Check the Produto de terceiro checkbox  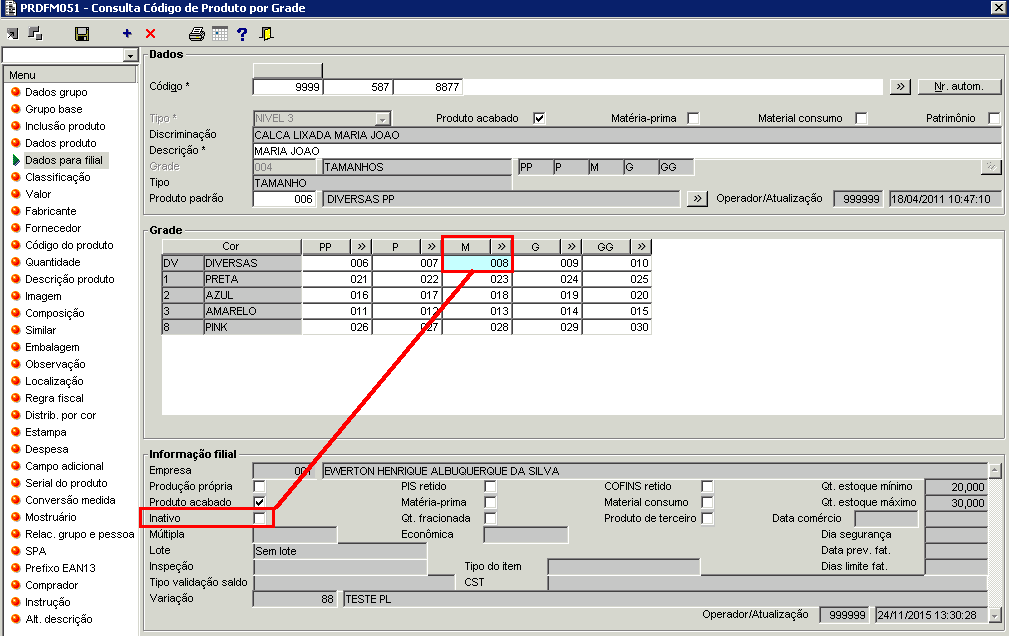707,518
